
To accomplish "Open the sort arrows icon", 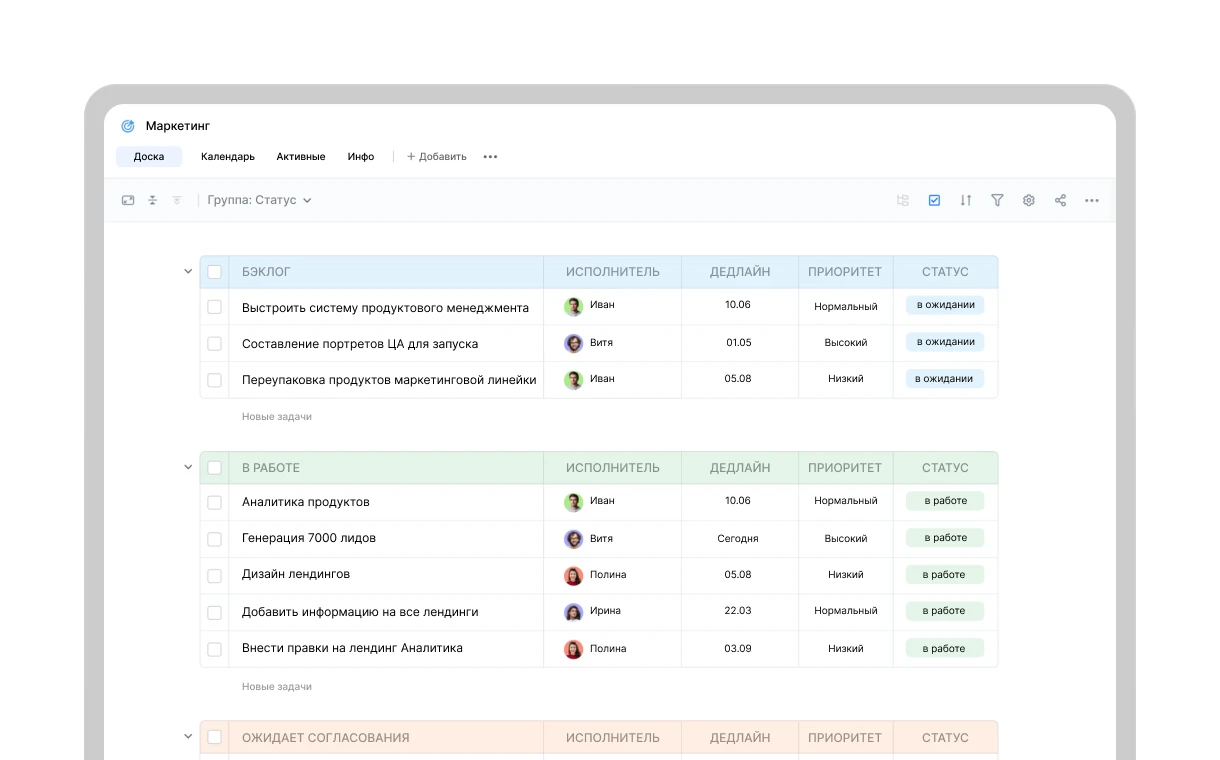I will (965, 200).
